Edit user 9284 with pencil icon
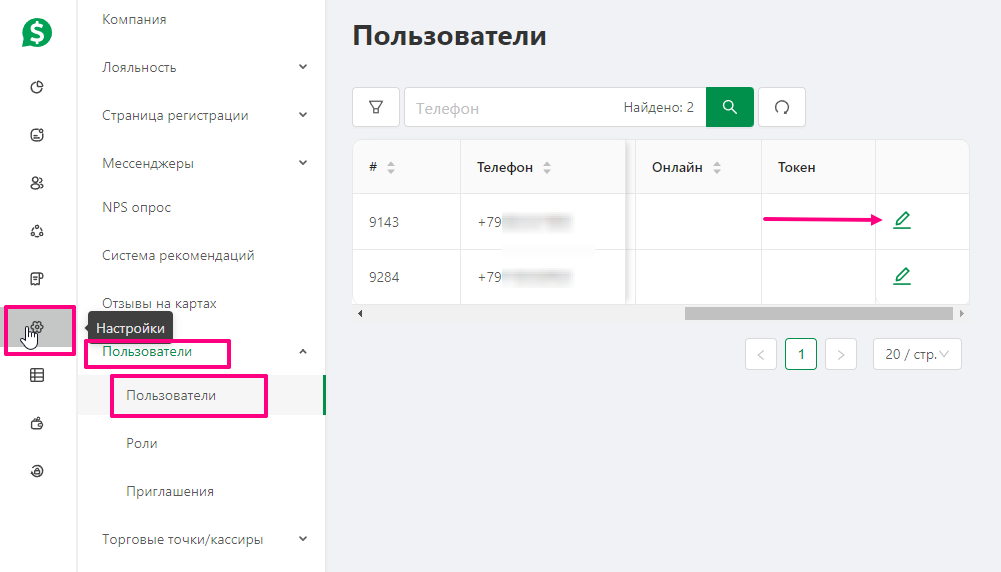This screenshot has height=572, width=1001. (x=902, y=276)
